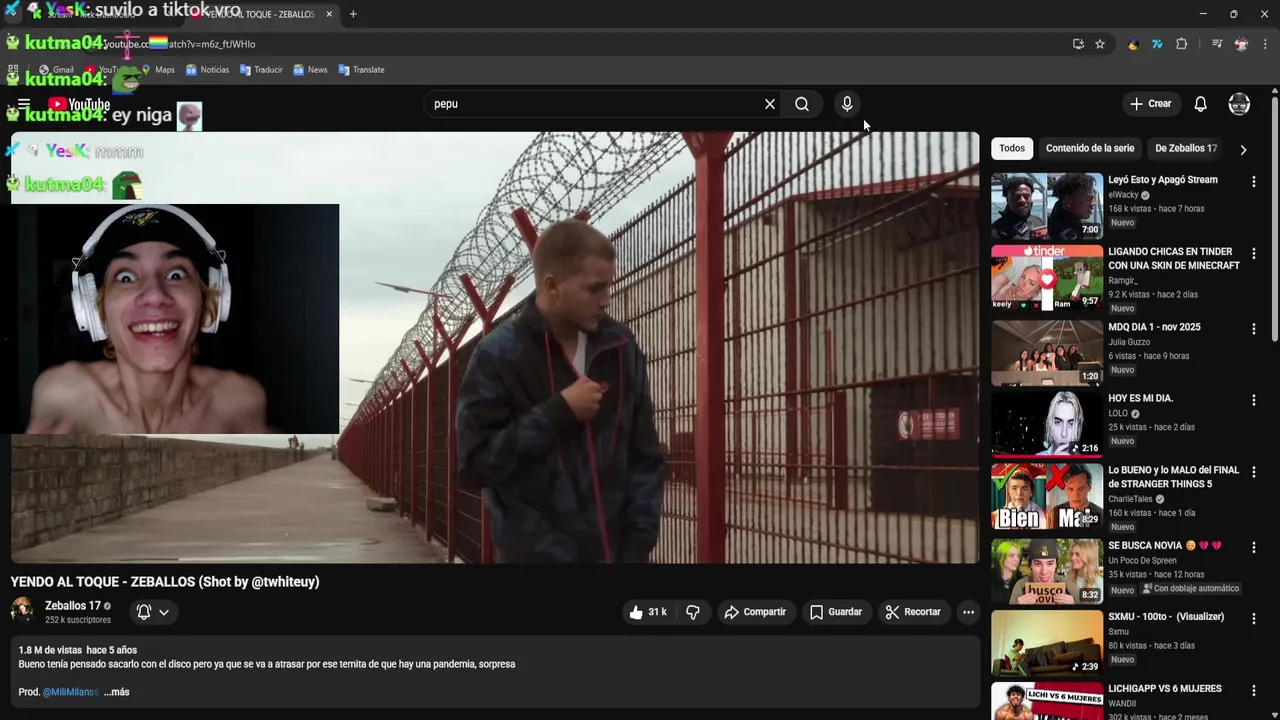Open Chrome three-dot menu
The image size is (1280, 720).
[x=1265, y=44]
